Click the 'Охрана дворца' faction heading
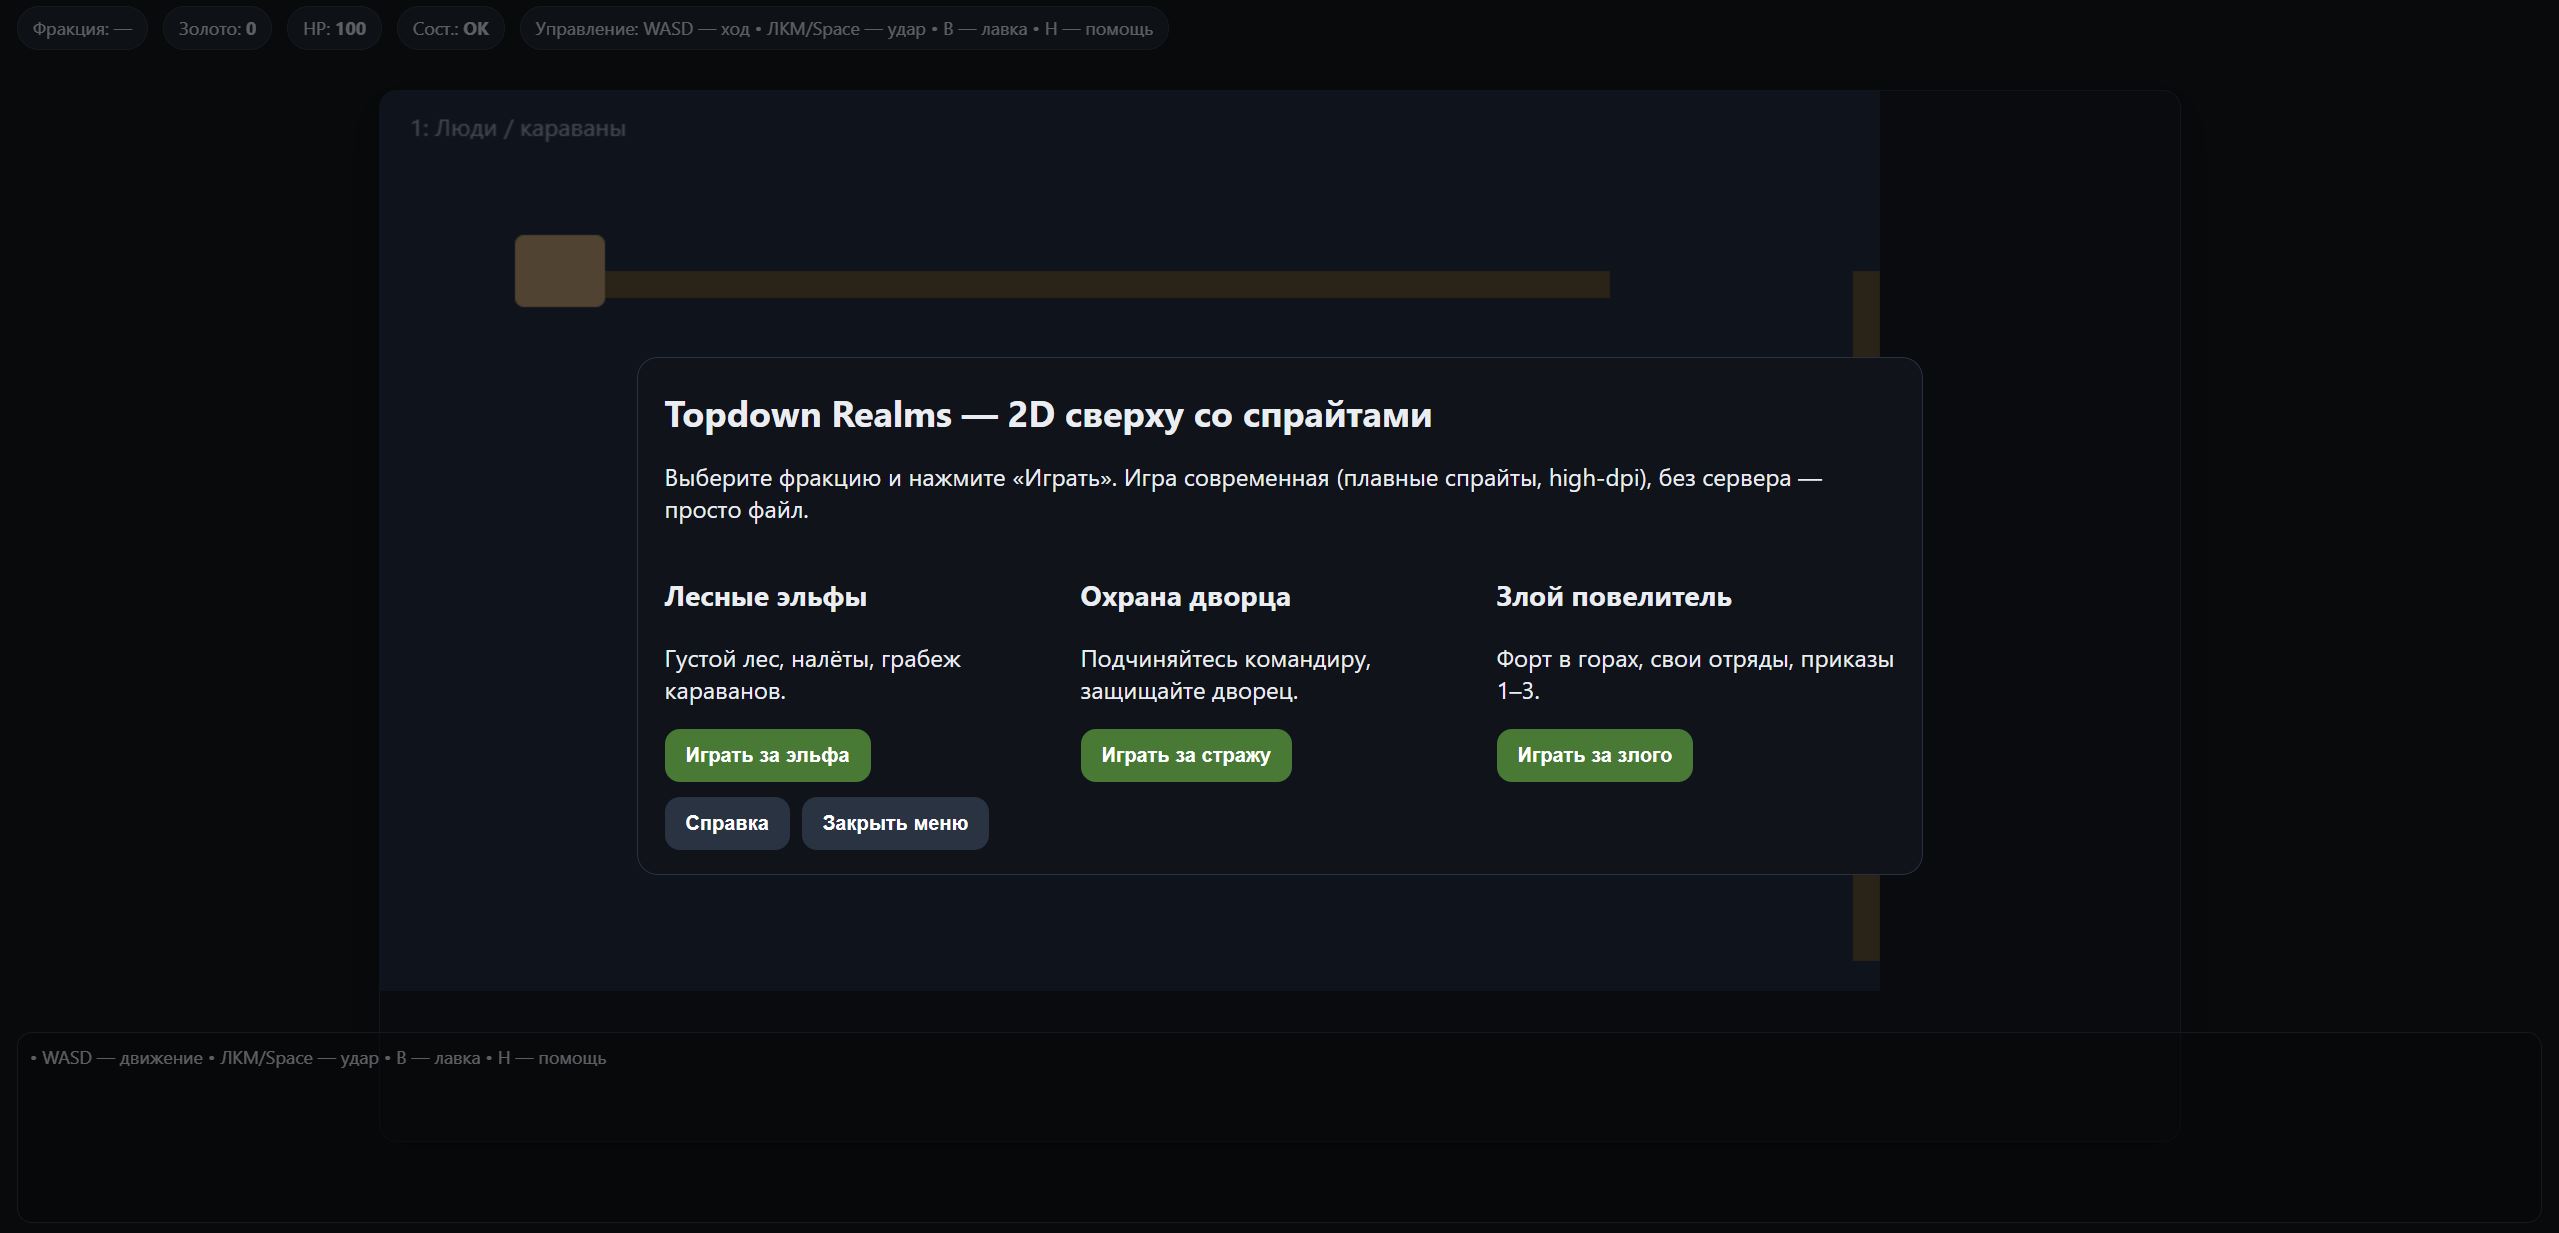Screen dimensions: 2559x1233 click(1185, 597)
